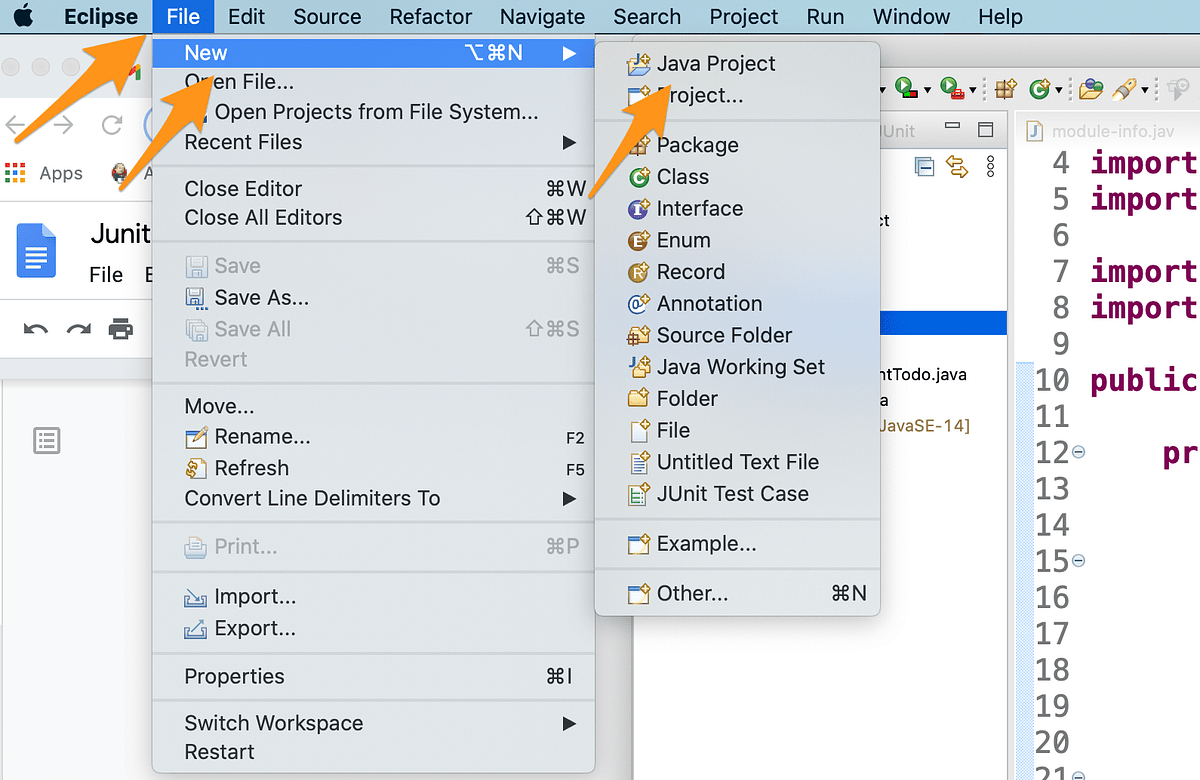Open the Package Explorer view menu dots
This screenshot has width=1200, height=780.
point(989,166)
